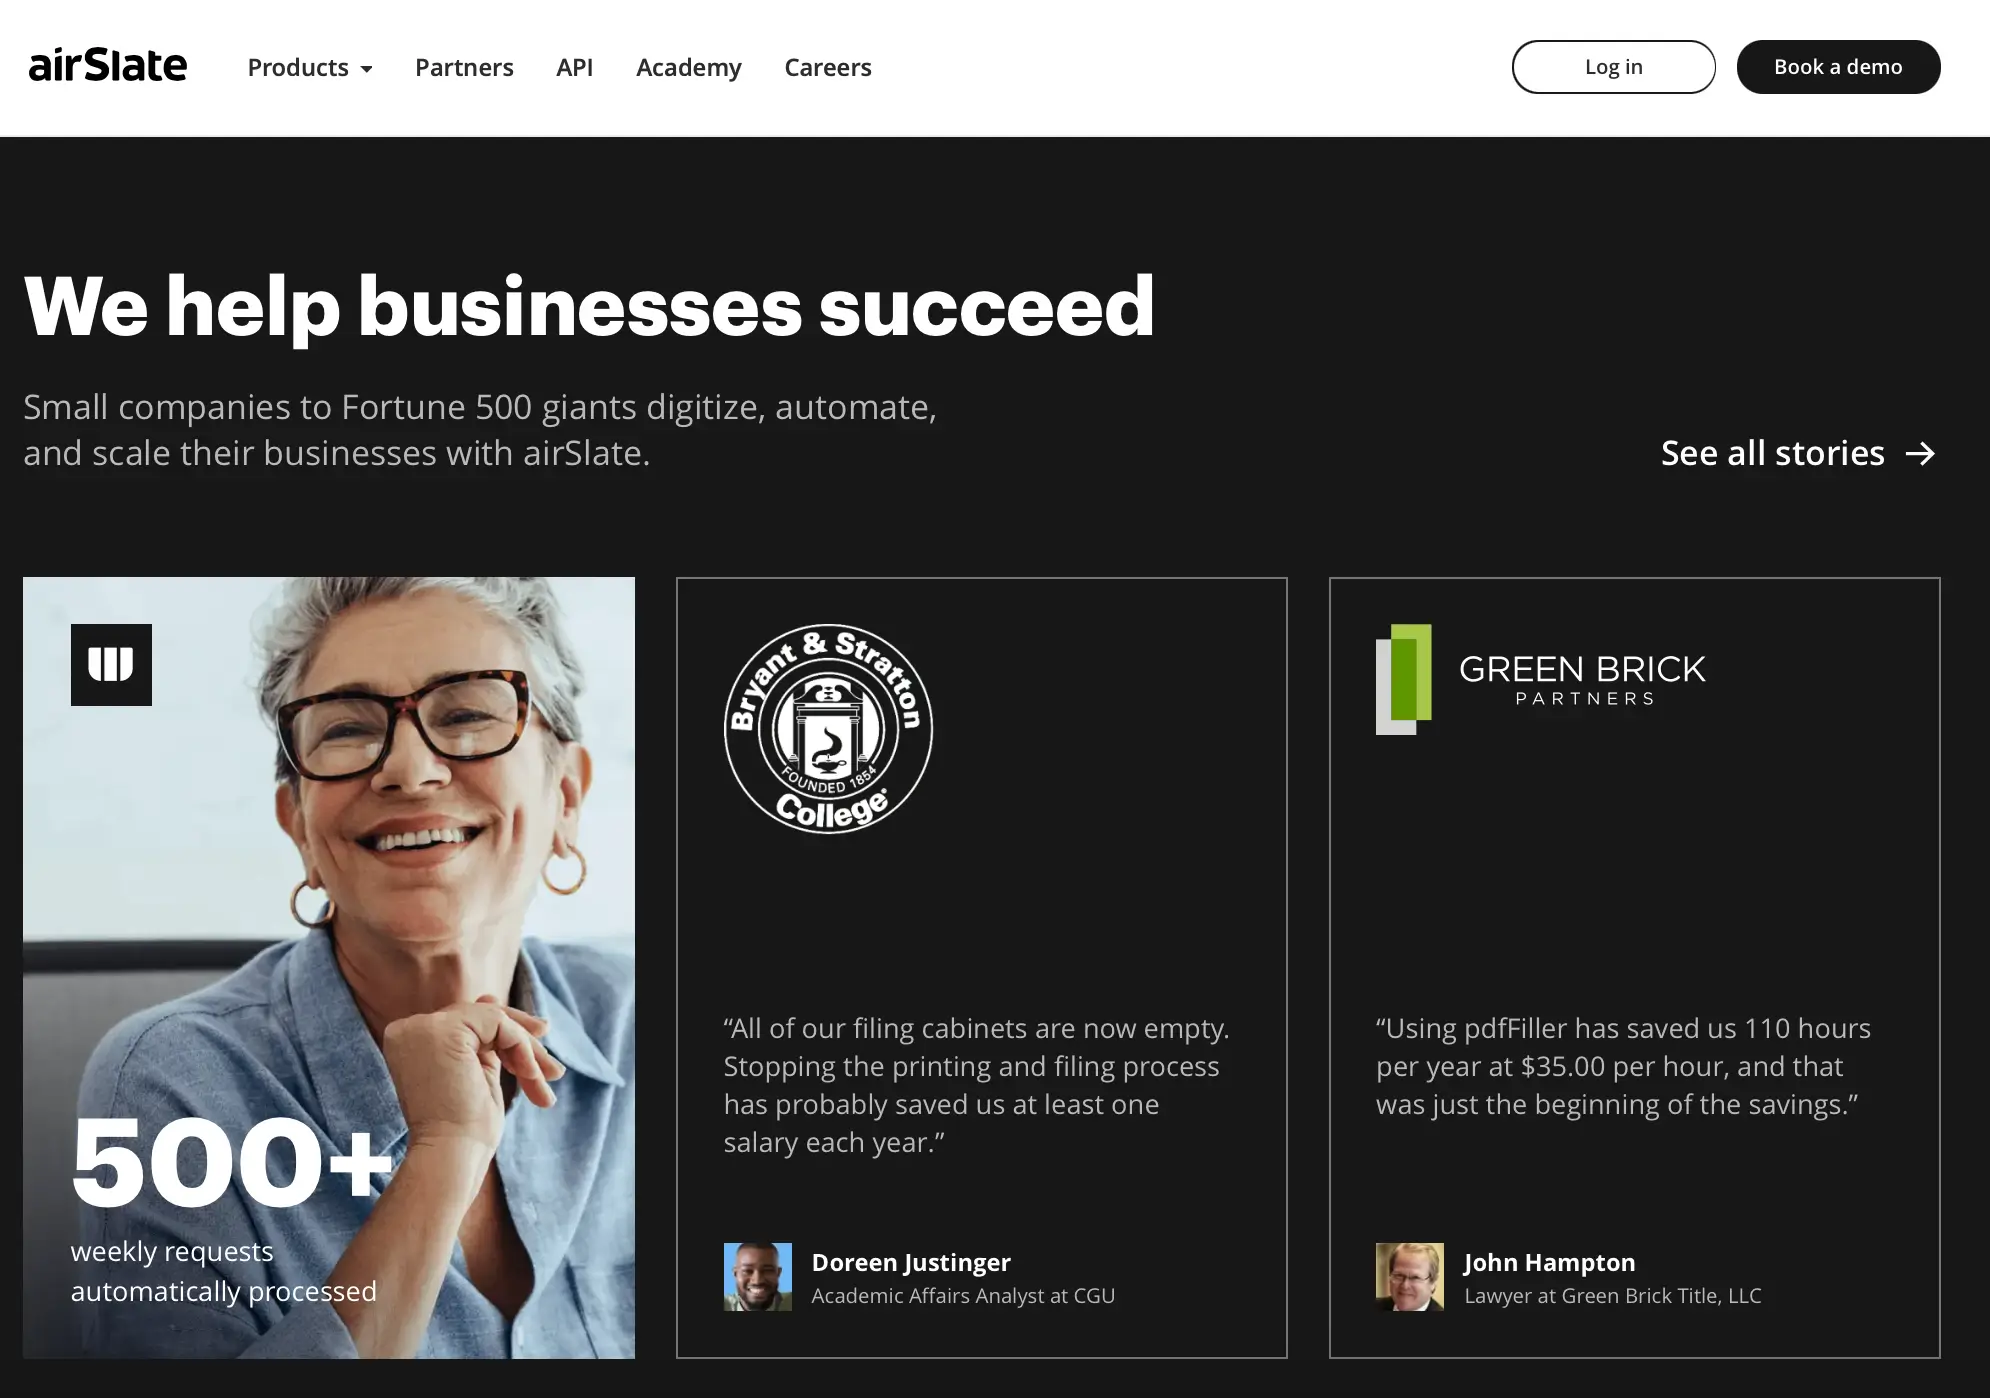This screenshot has height=1398, width=1990.
Task: Click the Log in button
Action: click(1613, 66)
